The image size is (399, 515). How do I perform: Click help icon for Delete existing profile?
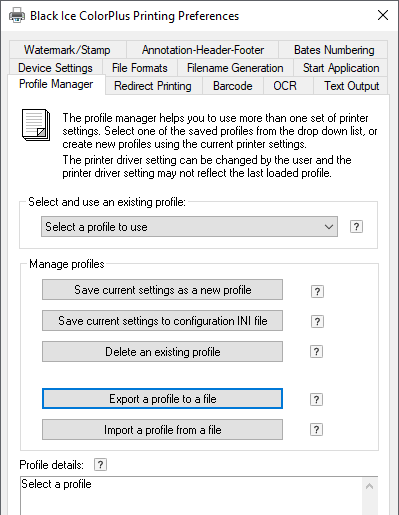(316, 352)
